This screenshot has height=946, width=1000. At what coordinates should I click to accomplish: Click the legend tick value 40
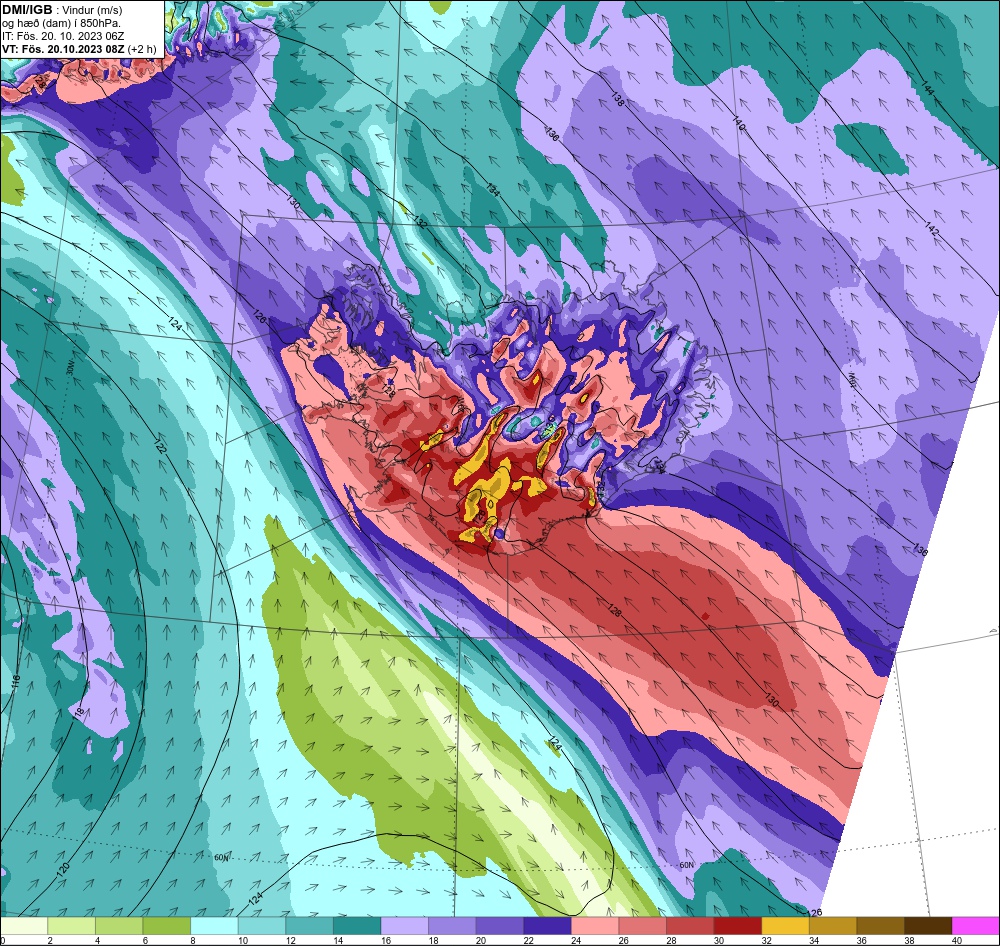[957, 940]
